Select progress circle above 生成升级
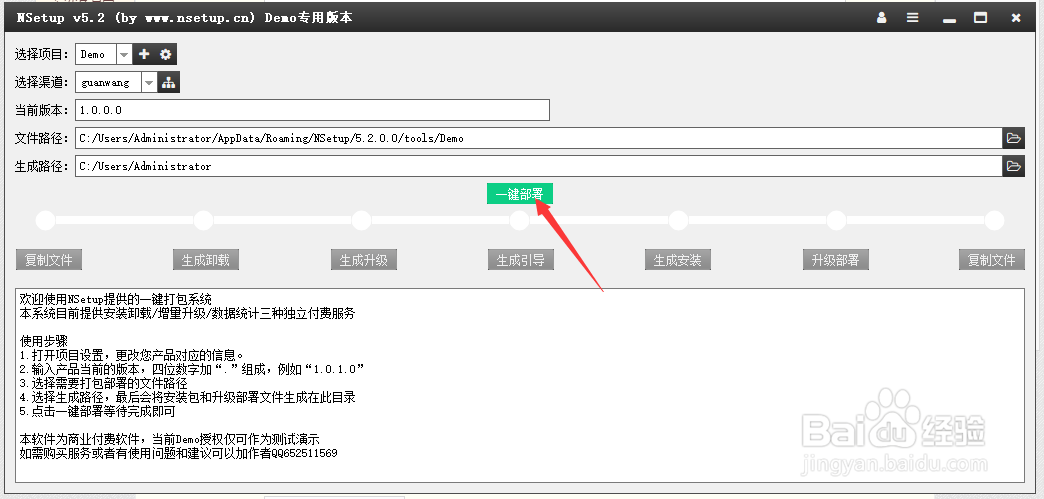The height and width of the screenshot is (499, 1044). coord(361,220)
